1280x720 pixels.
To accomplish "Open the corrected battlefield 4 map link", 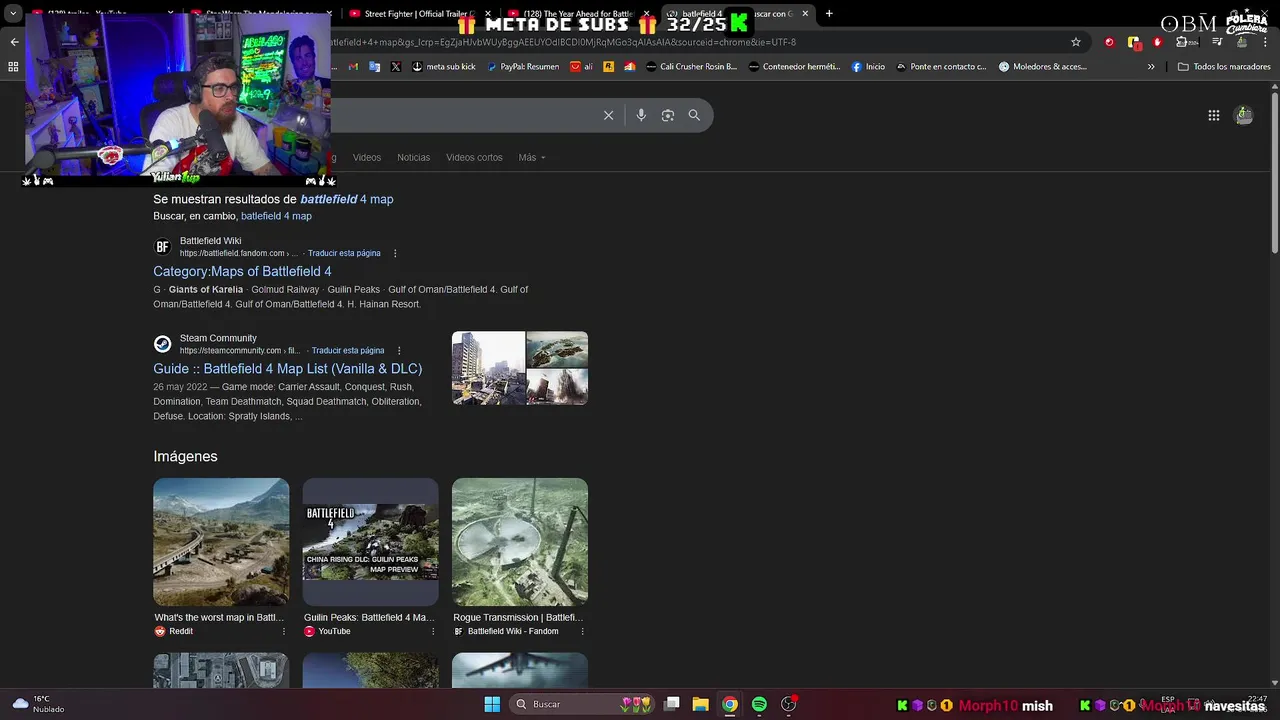I will click(347, 199).
